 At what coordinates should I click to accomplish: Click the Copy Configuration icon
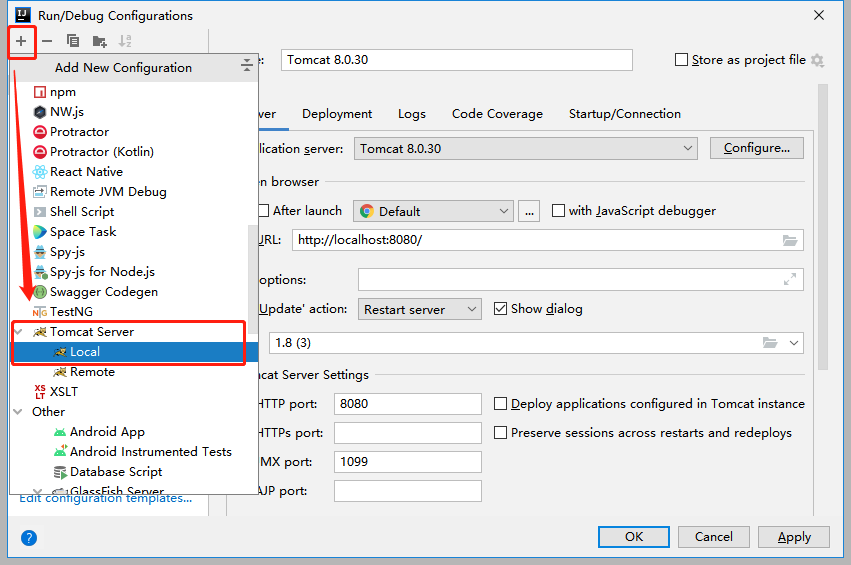click(73, 41)
